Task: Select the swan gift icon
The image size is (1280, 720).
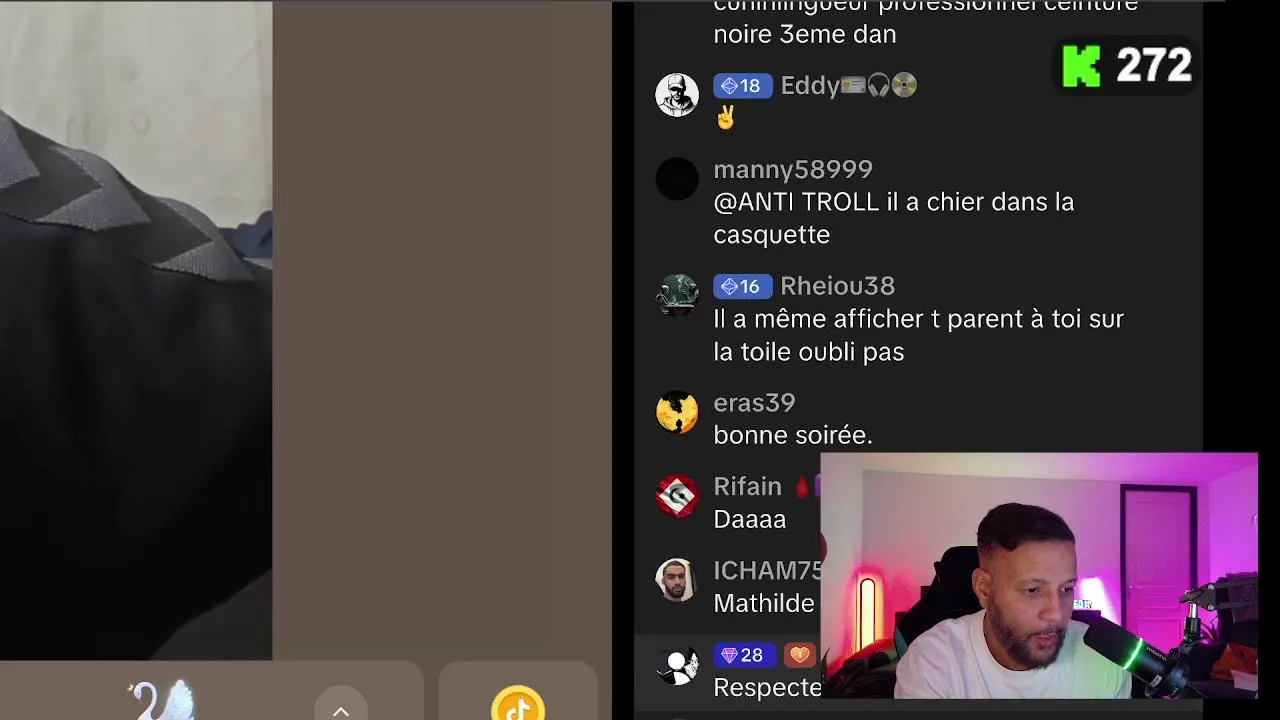Action: pos(160,700)
